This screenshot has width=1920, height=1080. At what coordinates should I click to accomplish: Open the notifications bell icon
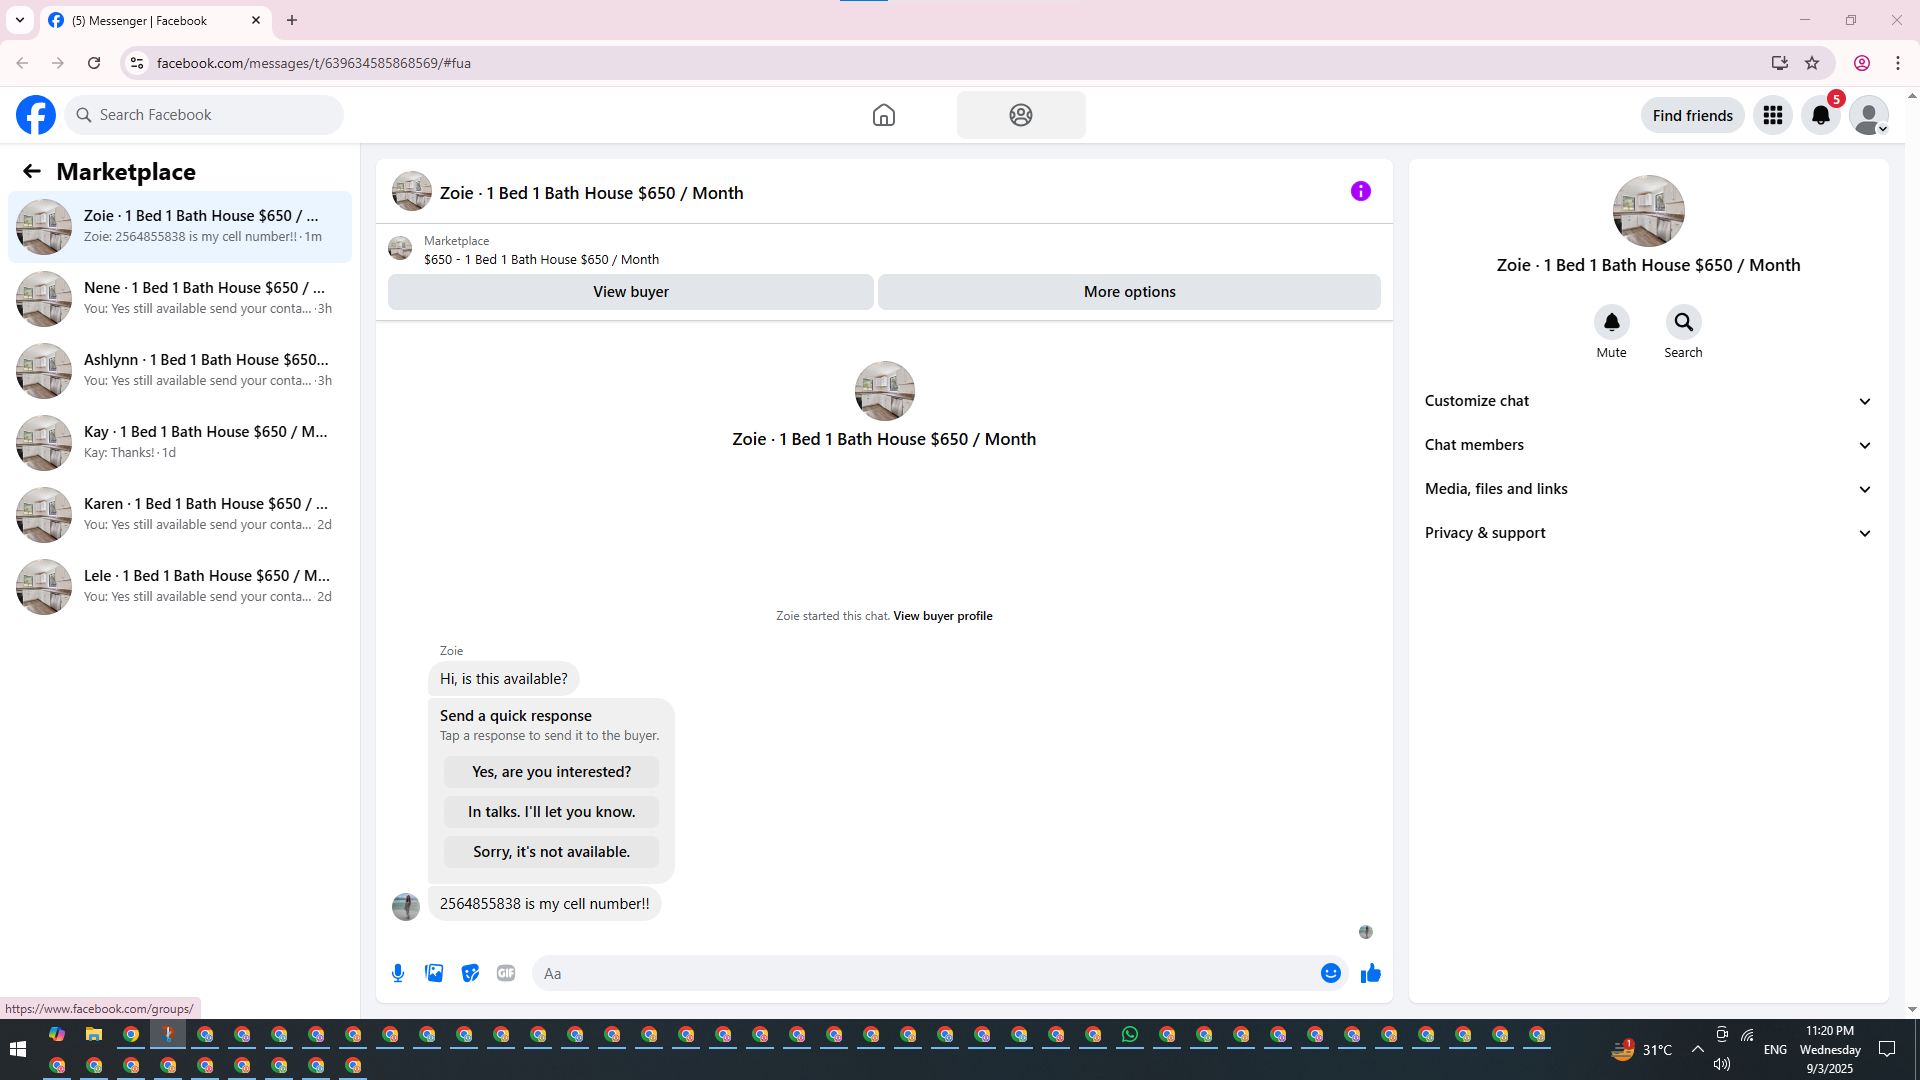click(1821, 115)
